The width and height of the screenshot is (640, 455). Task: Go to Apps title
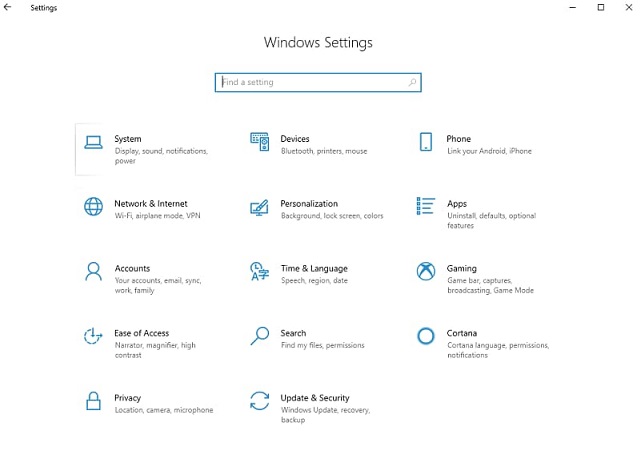coord(457,204)
